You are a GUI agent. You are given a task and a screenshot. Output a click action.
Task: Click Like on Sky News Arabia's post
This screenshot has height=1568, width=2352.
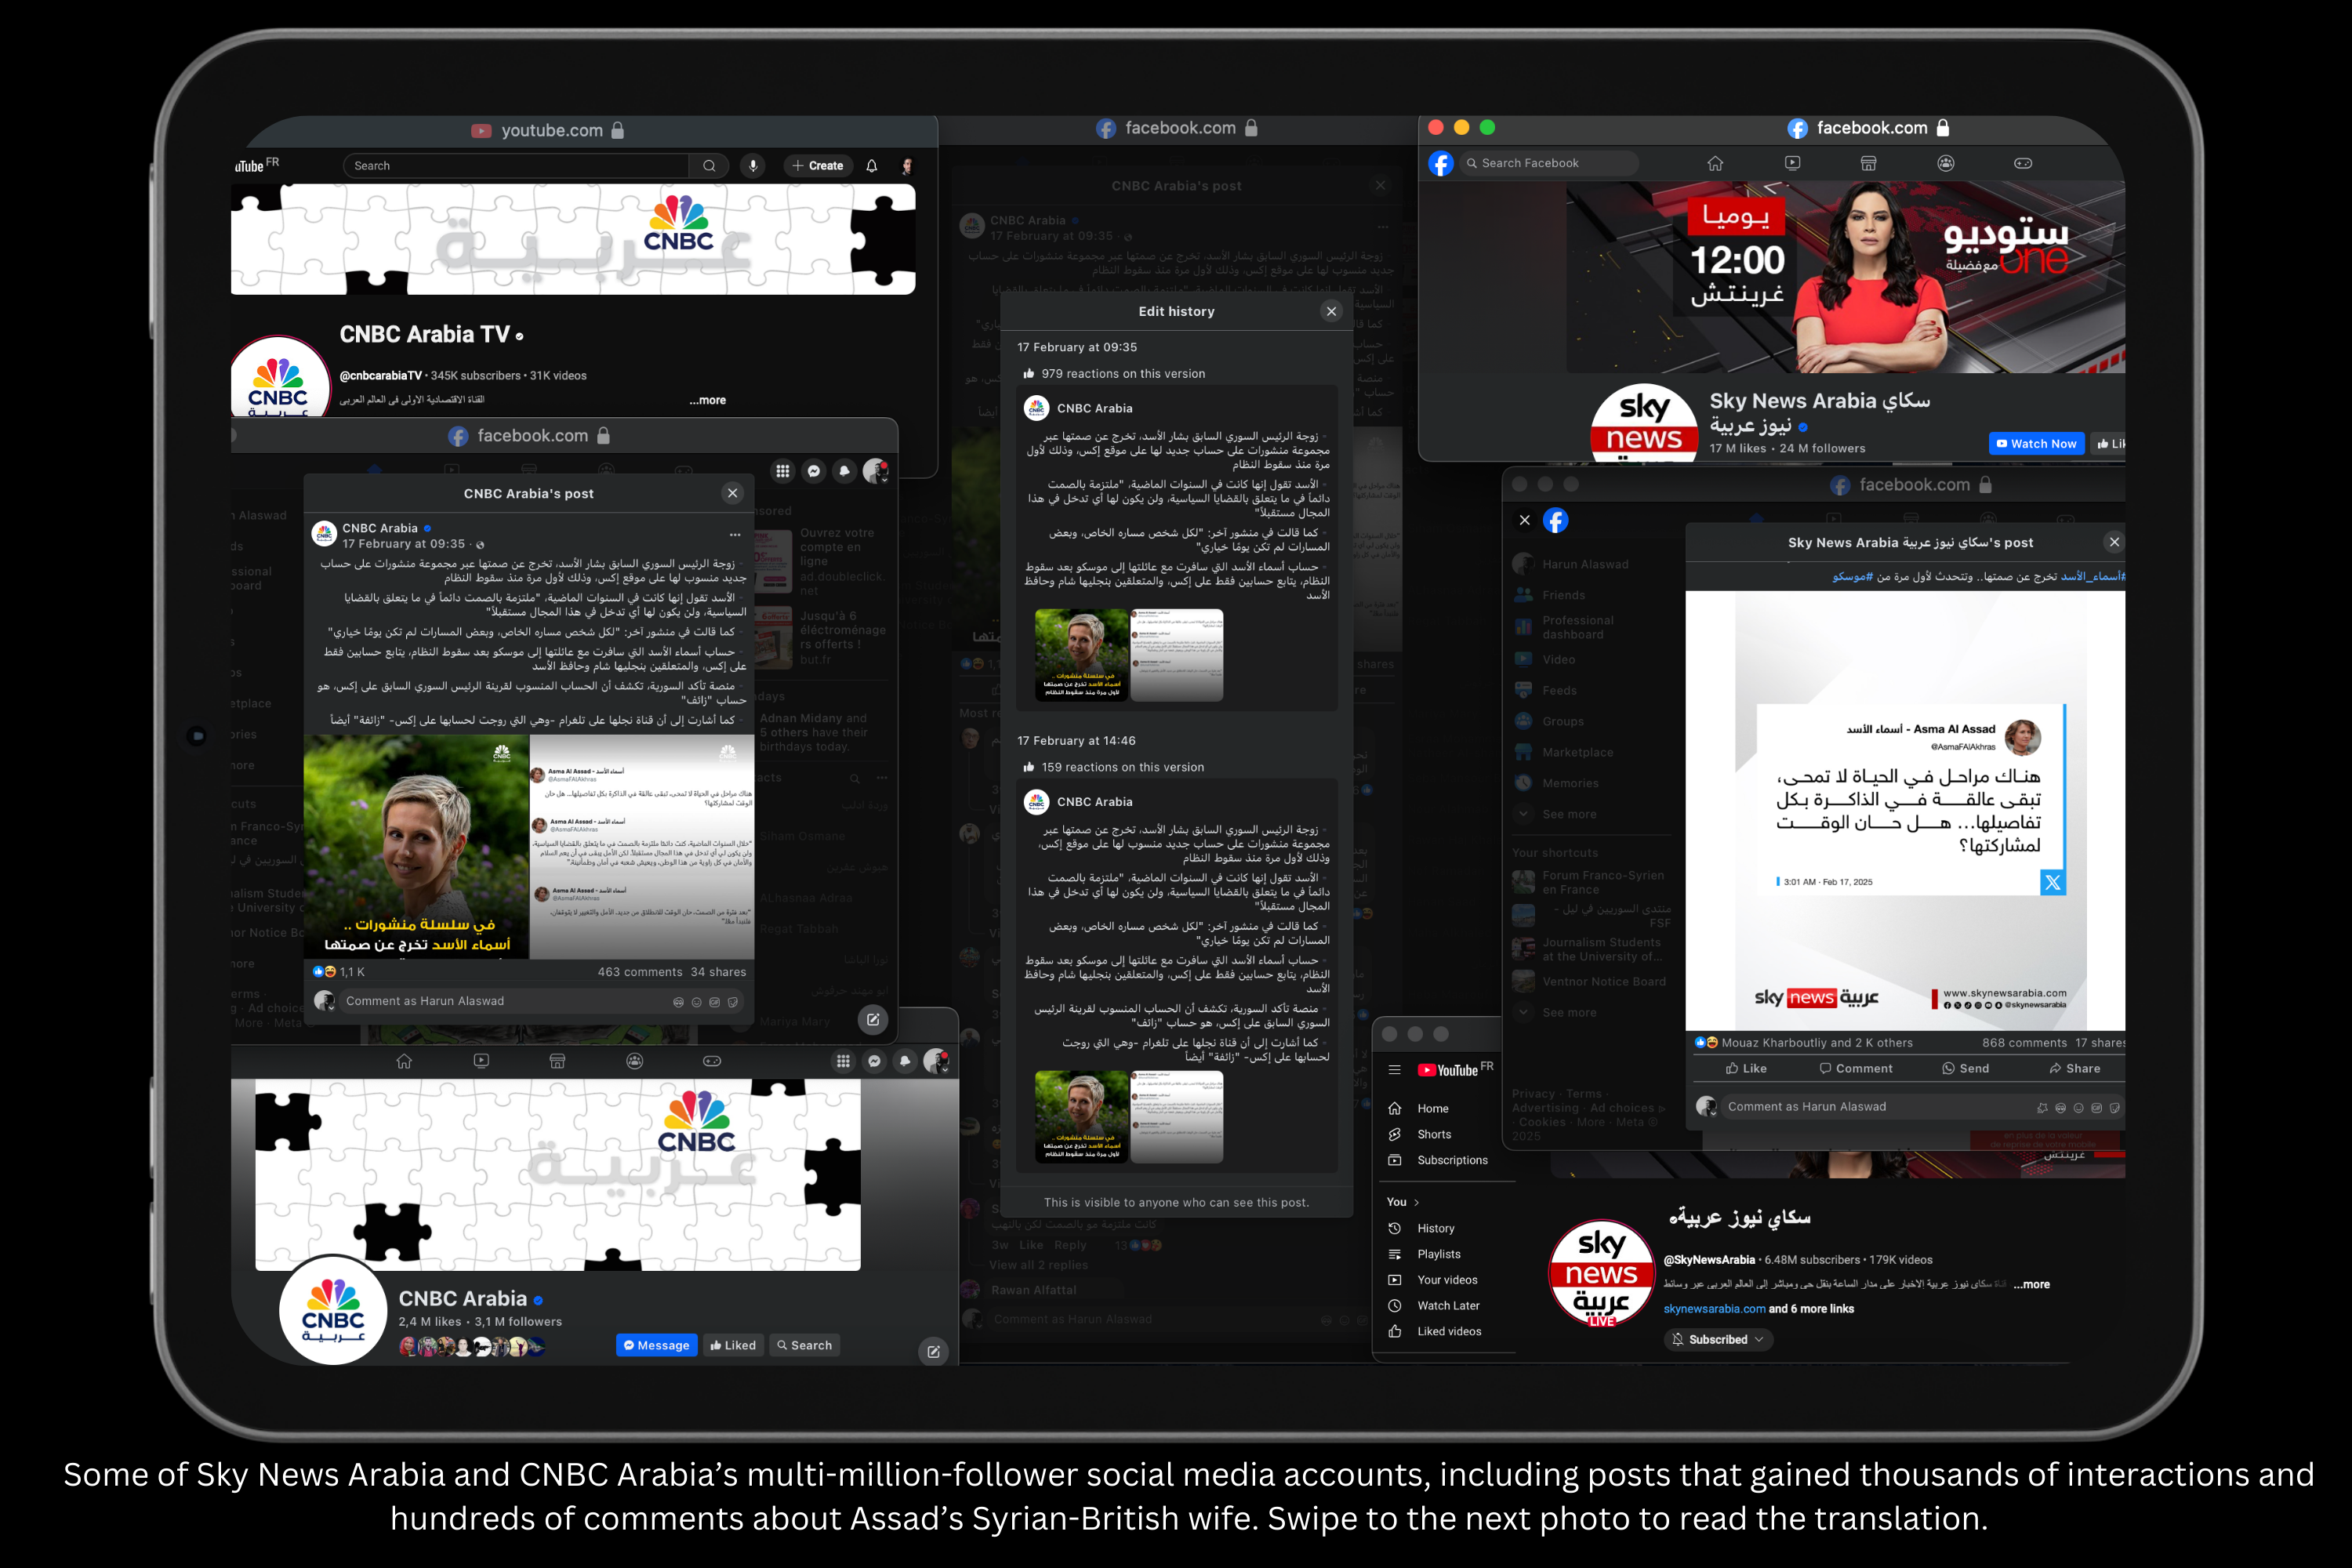tap(1746, 1068)
